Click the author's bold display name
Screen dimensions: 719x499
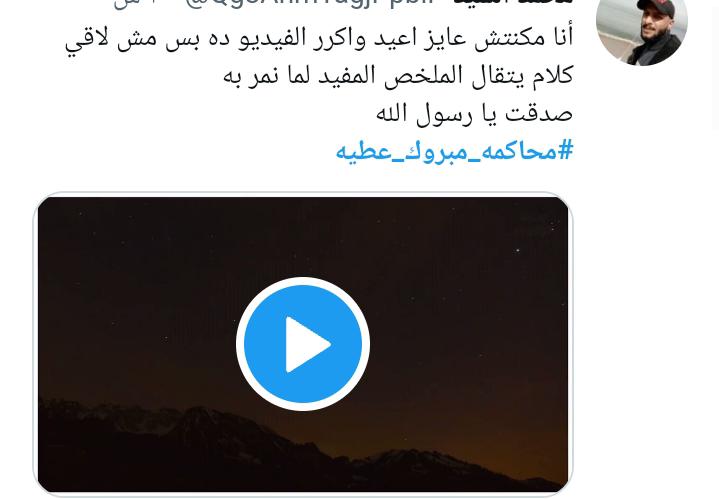pos(513,2)
